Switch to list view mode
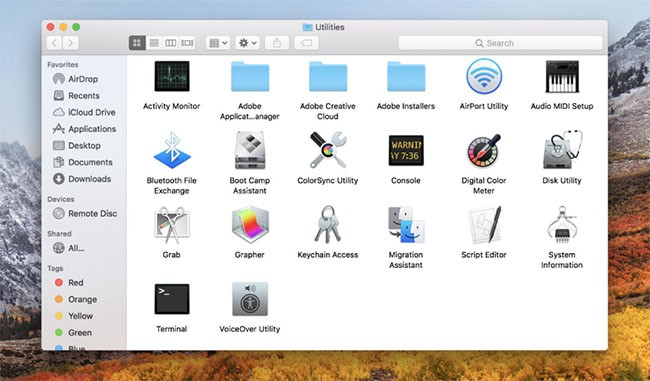This screenshot has width=650, height=381. [154, 43]
